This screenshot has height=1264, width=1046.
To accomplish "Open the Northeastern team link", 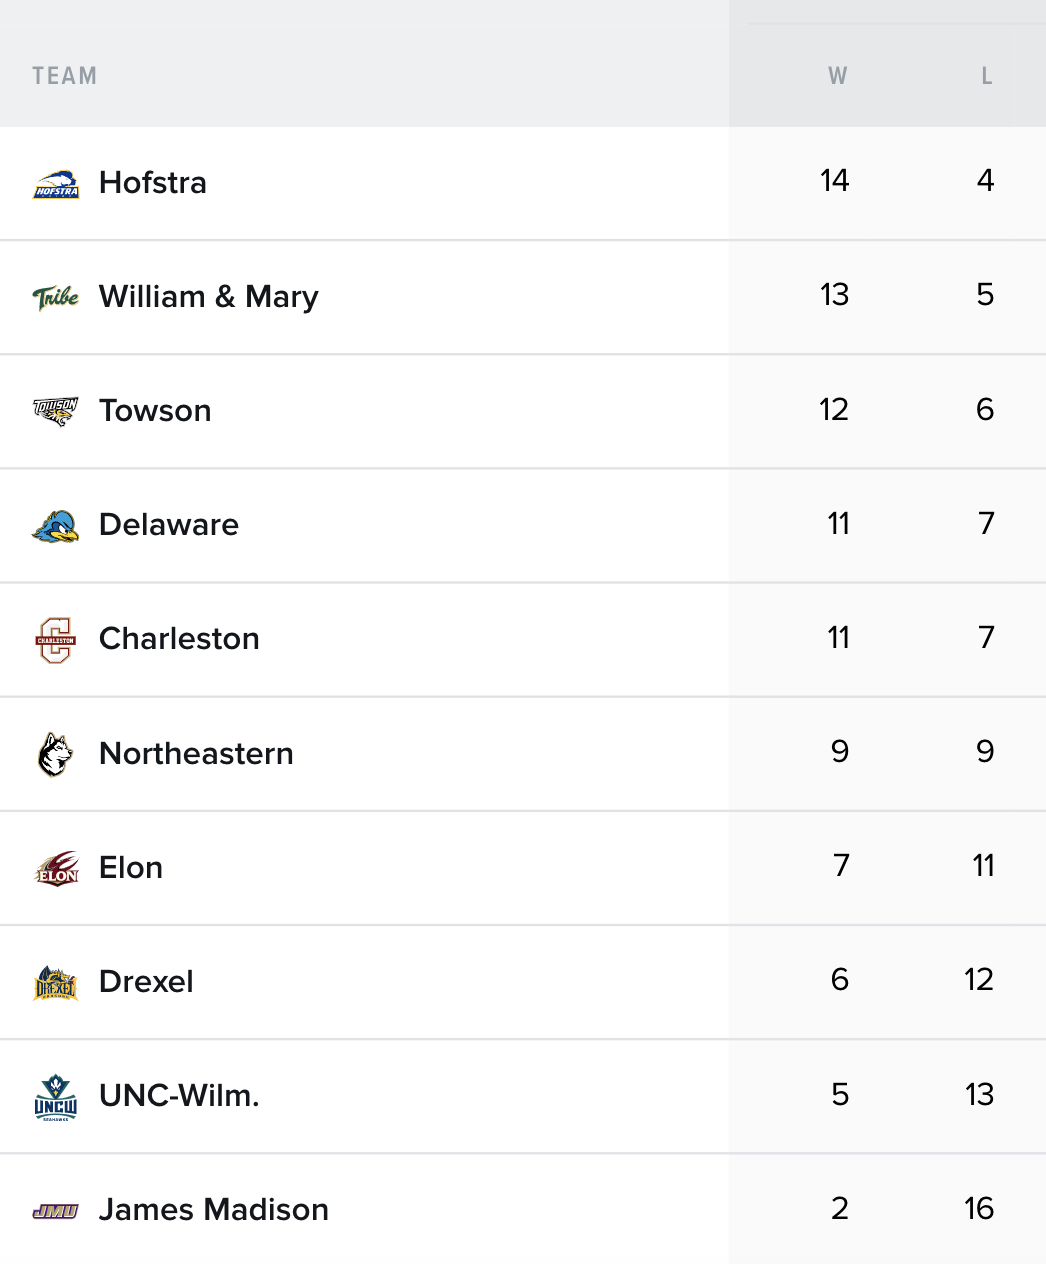I will click(196, 754).
